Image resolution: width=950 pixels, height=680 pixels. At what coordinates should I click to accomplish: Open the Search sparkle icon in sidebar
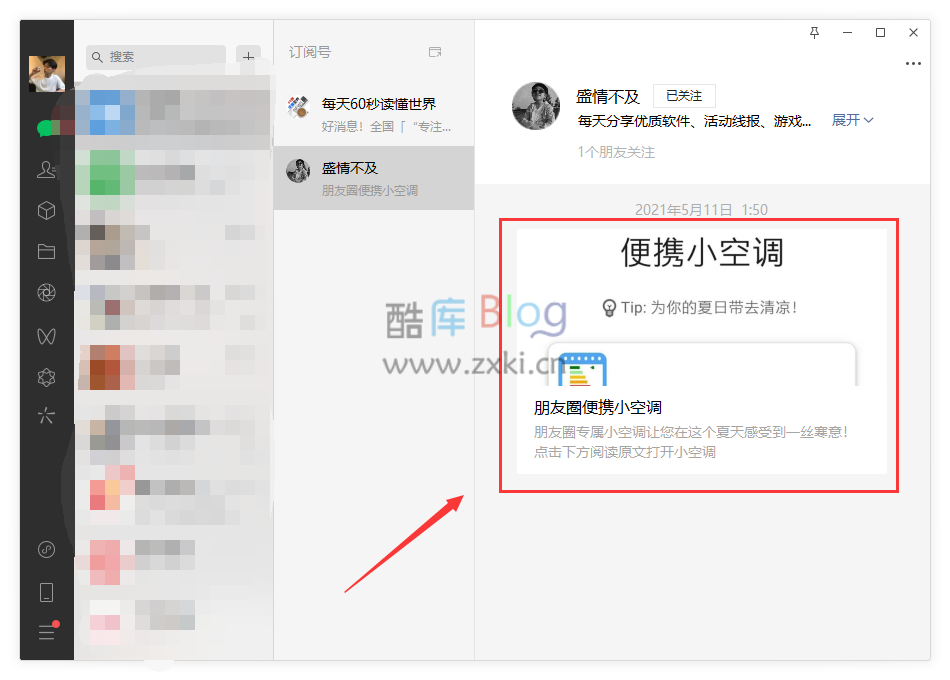46,415
